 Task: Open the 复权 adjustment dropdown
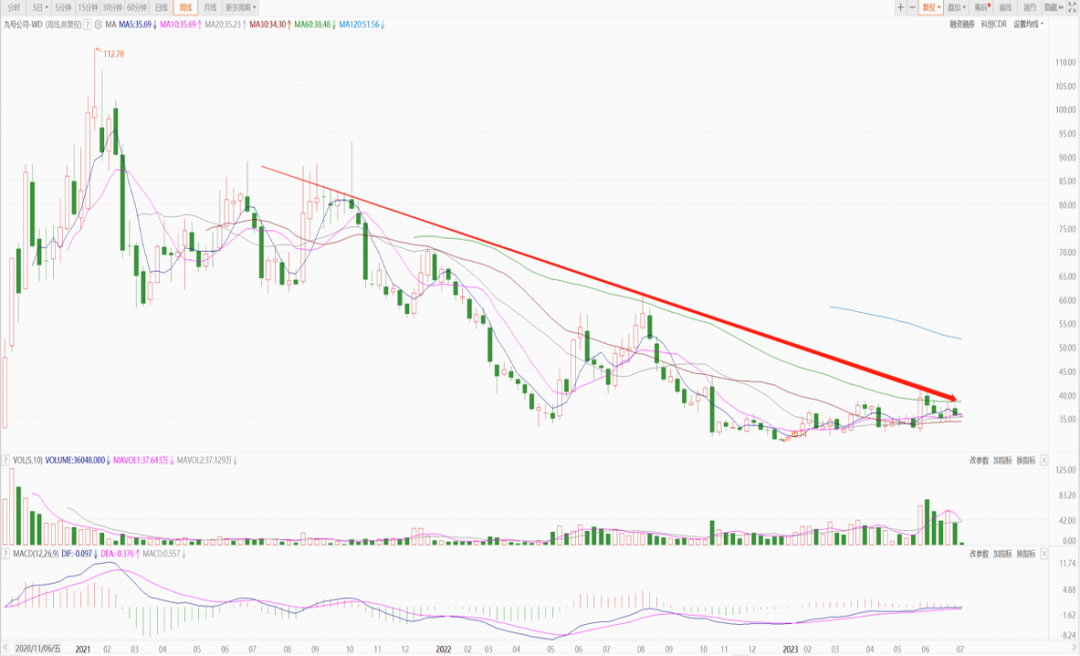coord(931,8)
